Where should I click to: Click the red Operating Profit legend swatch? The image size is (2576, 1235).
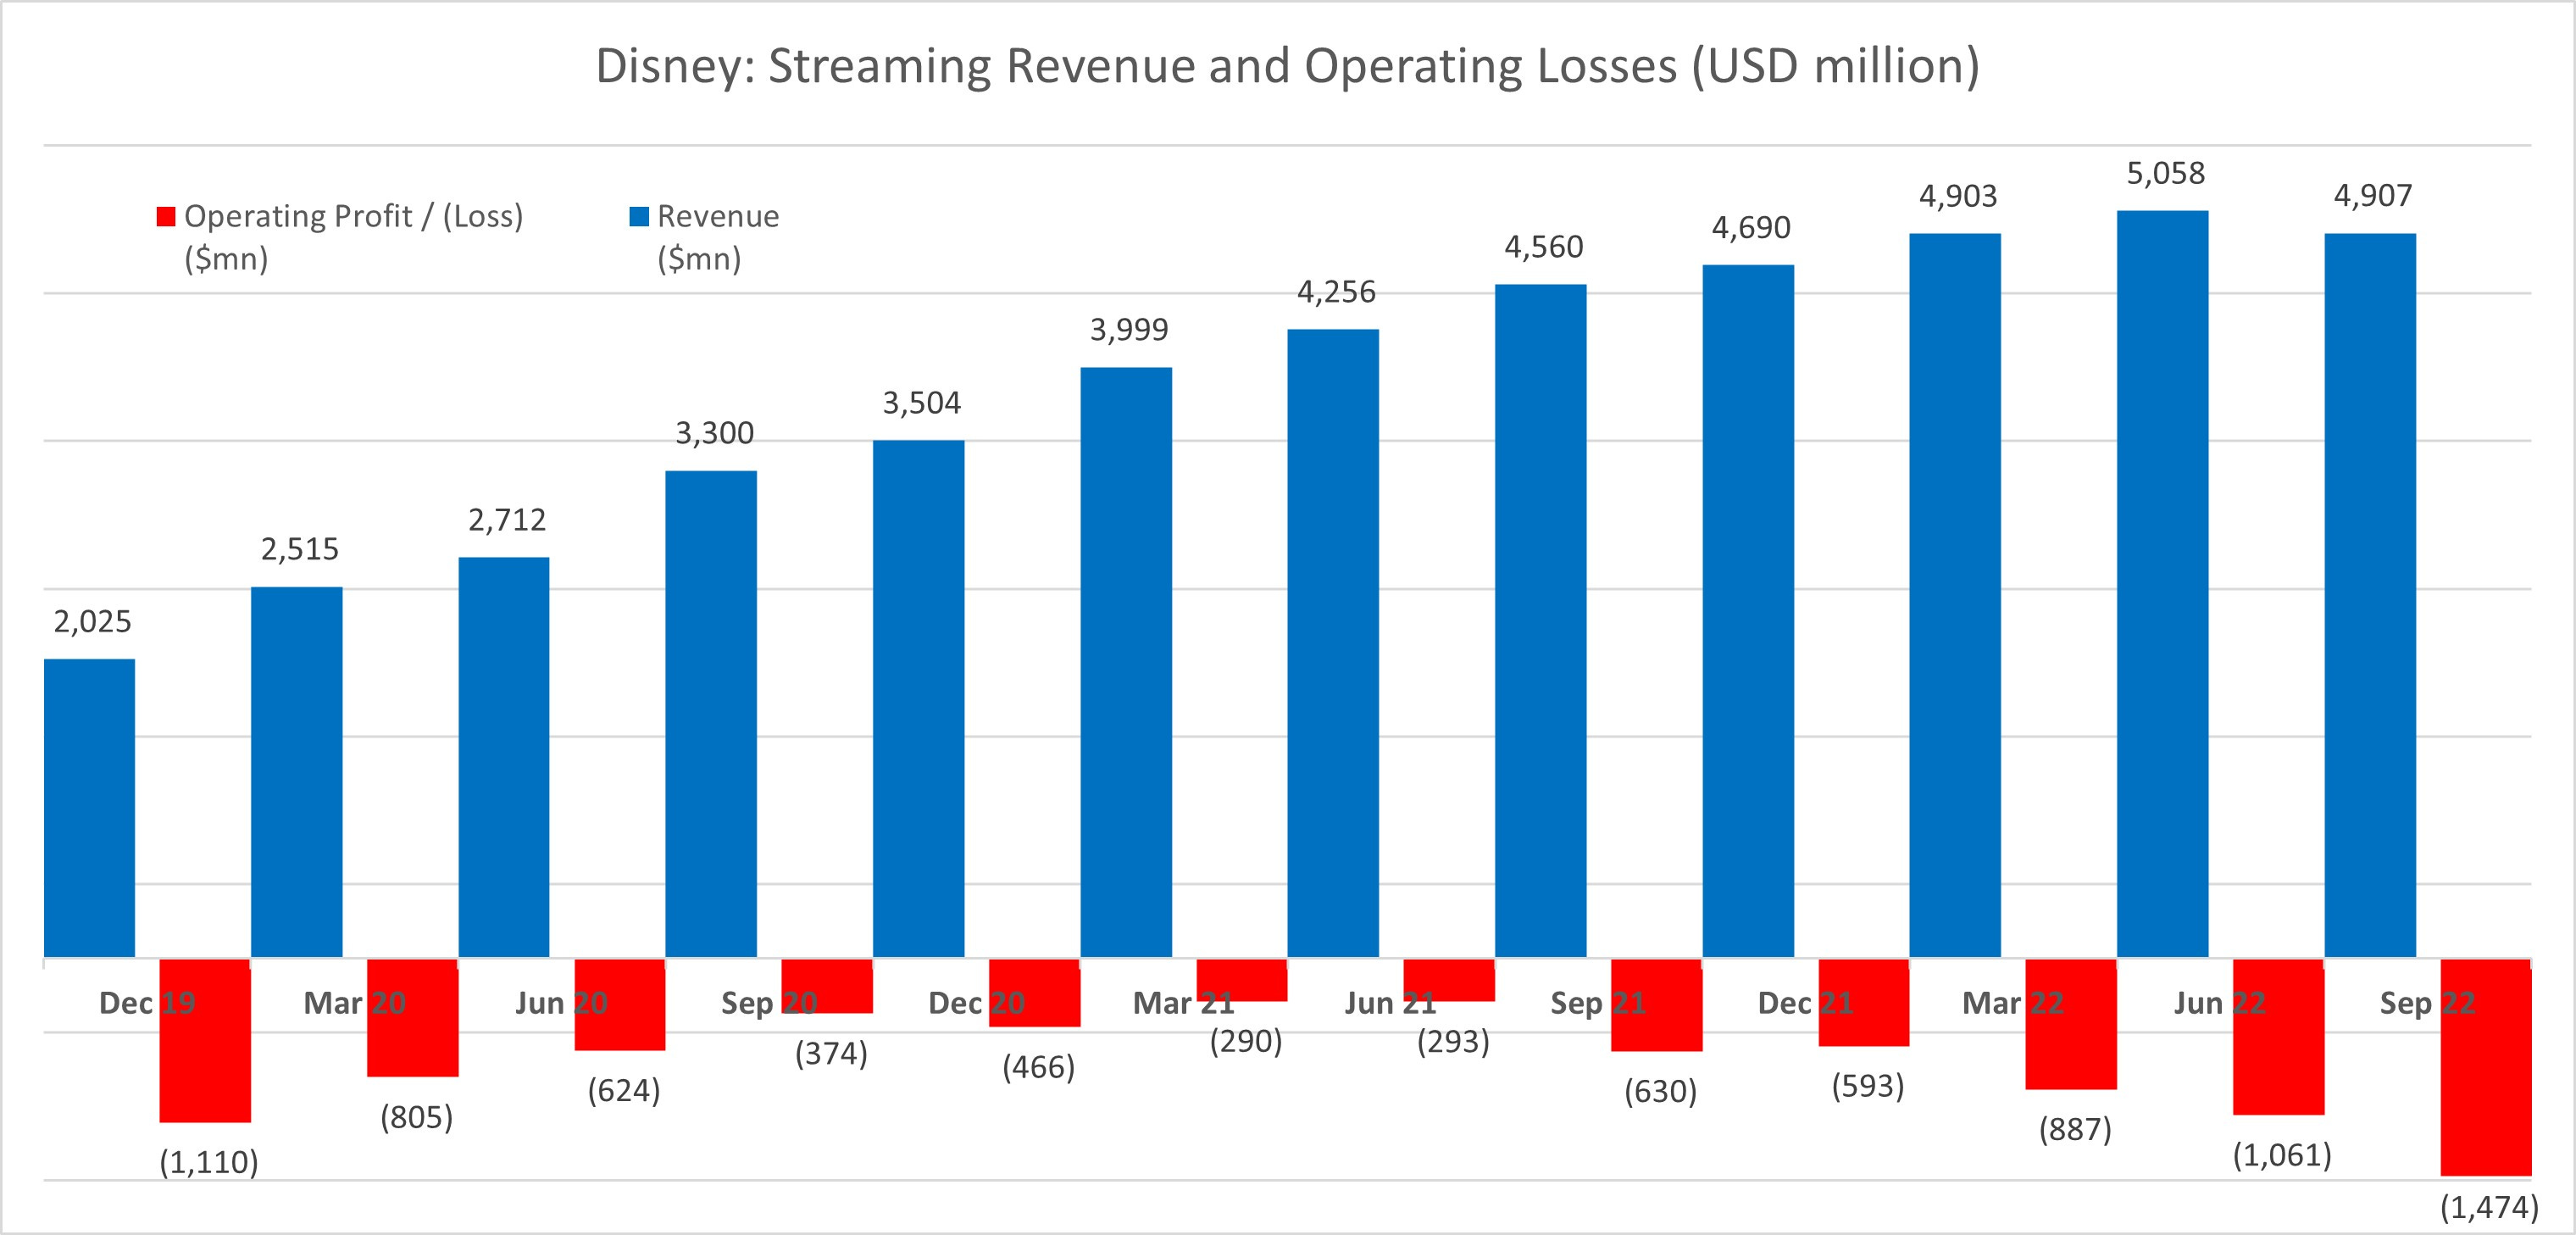pyautogui.click(x=166, y=217)
